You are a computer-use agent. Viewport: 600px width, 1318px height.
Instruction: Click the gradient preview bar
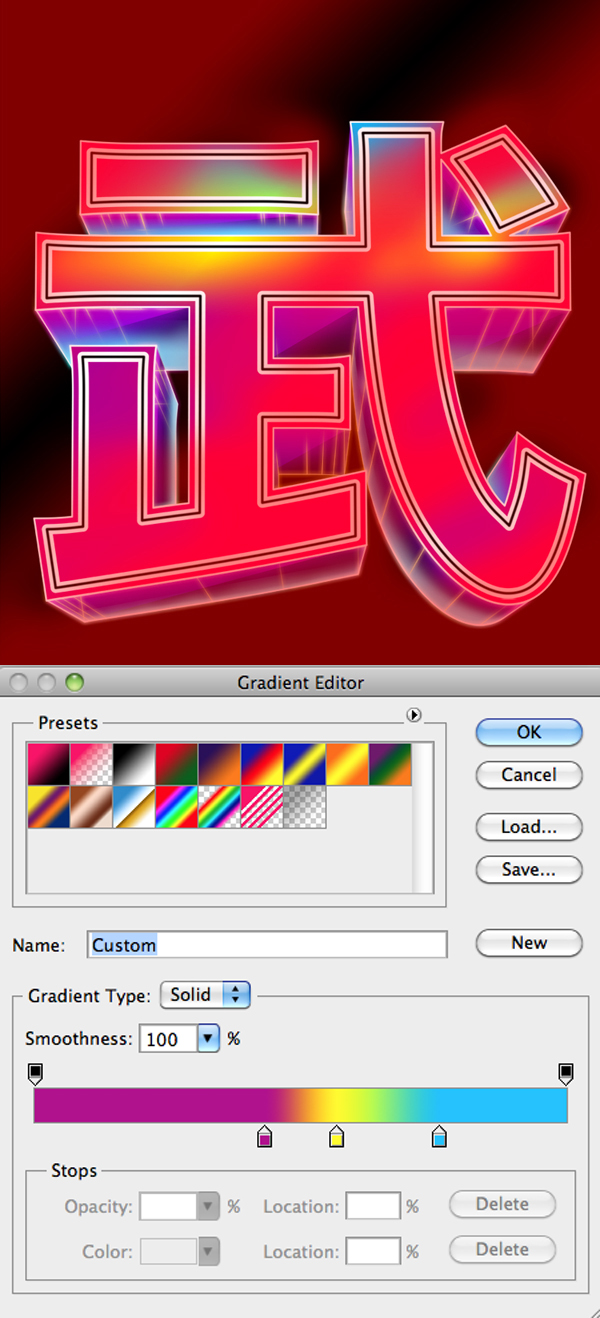(x=301, y=1105)
